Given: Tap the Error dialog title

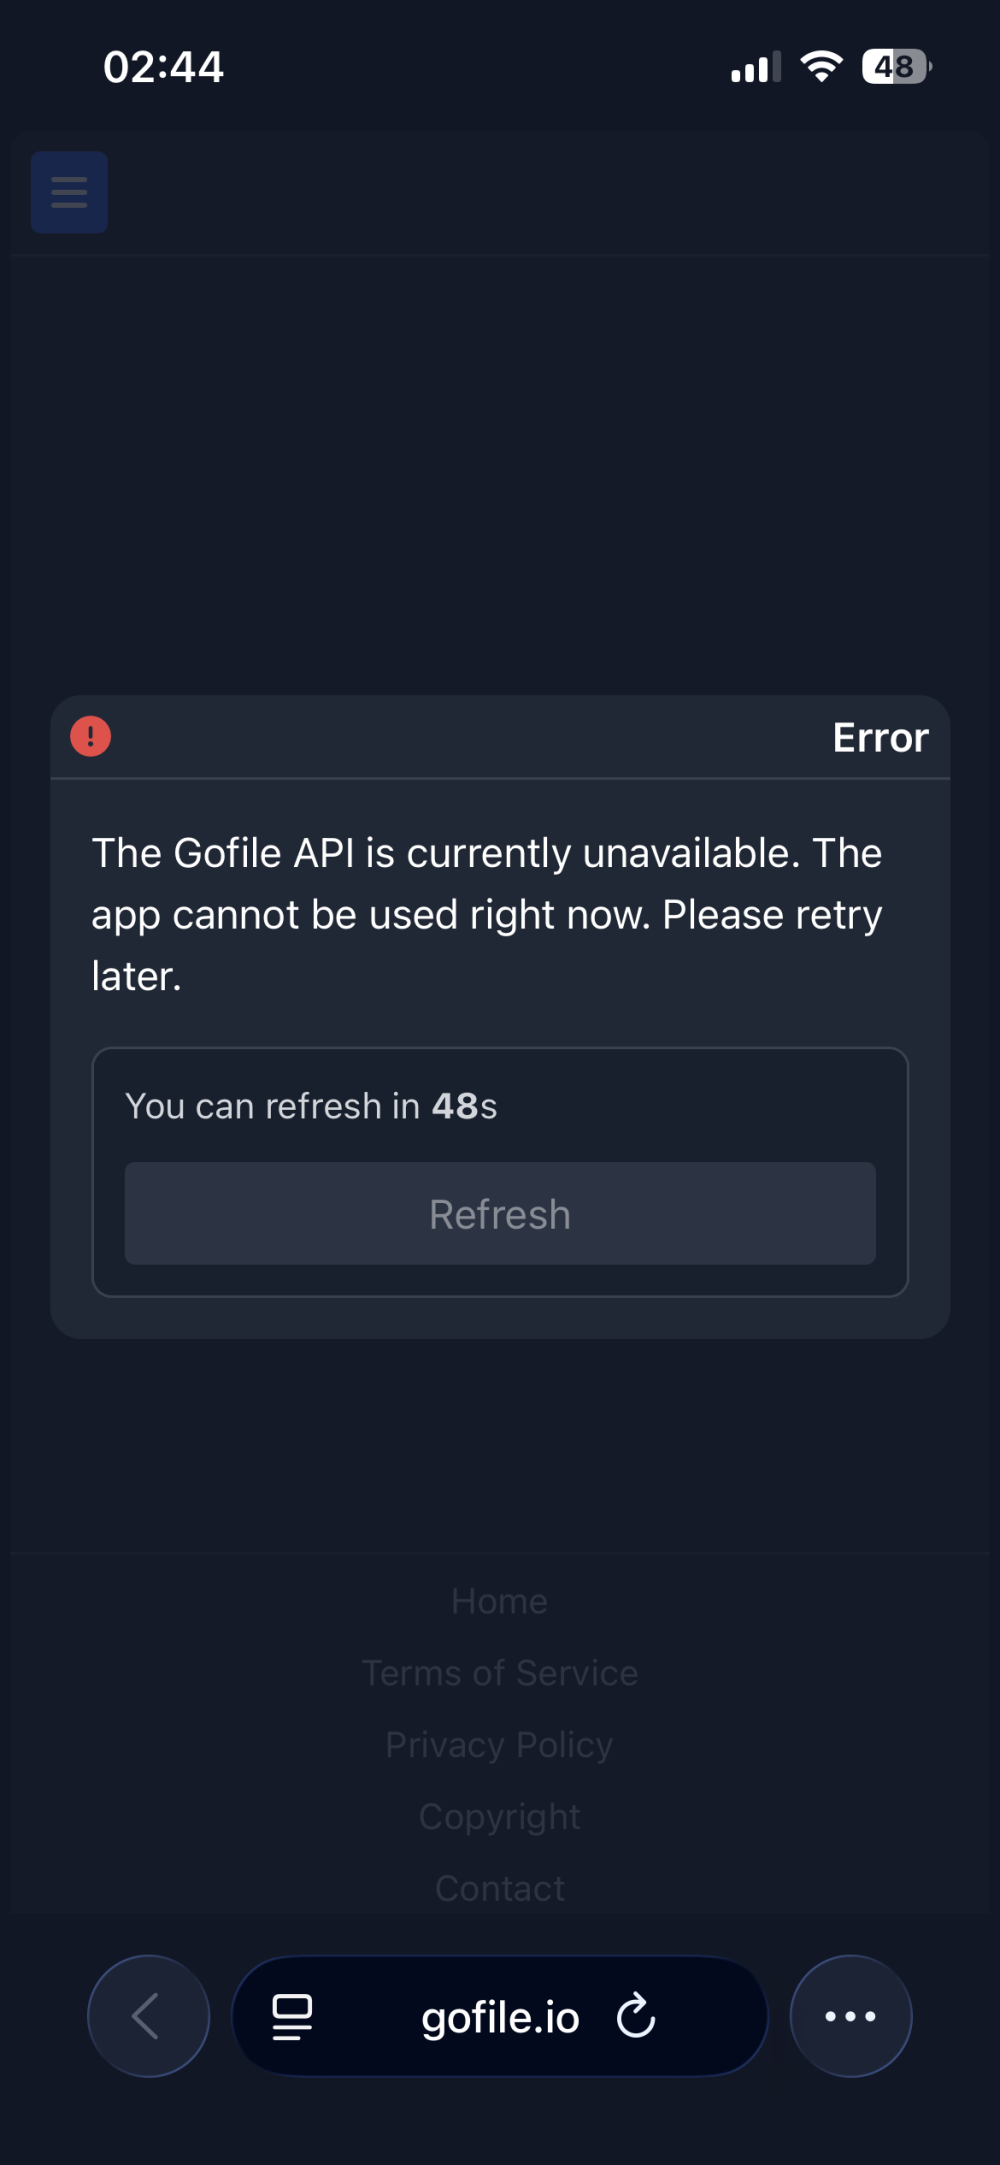Looking at the screenshot, I should pos(881,738).
